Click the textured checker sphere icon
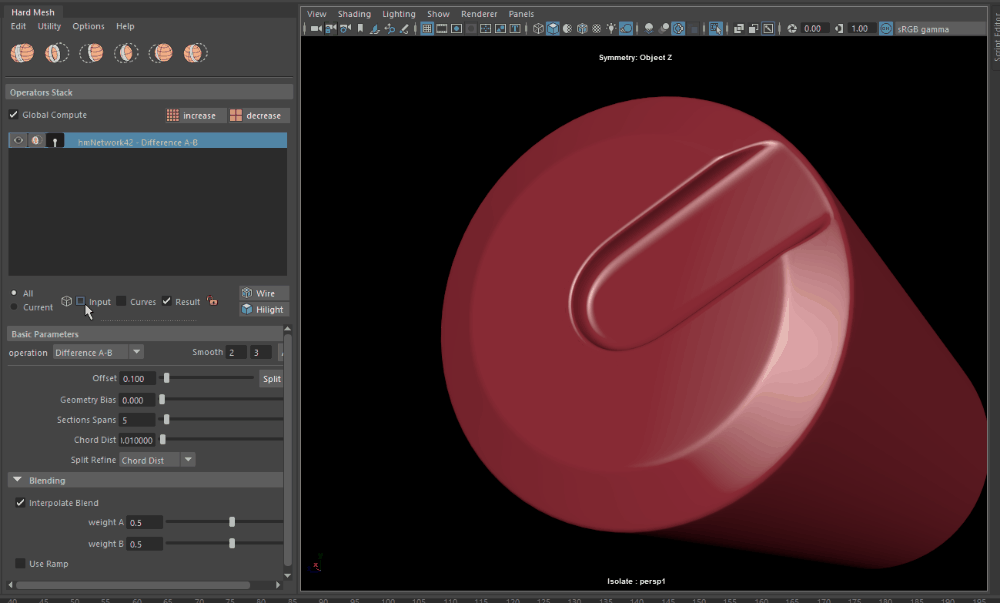Image resolution: width=1000 pixels, height=603 pixels. tap(596, 29)
